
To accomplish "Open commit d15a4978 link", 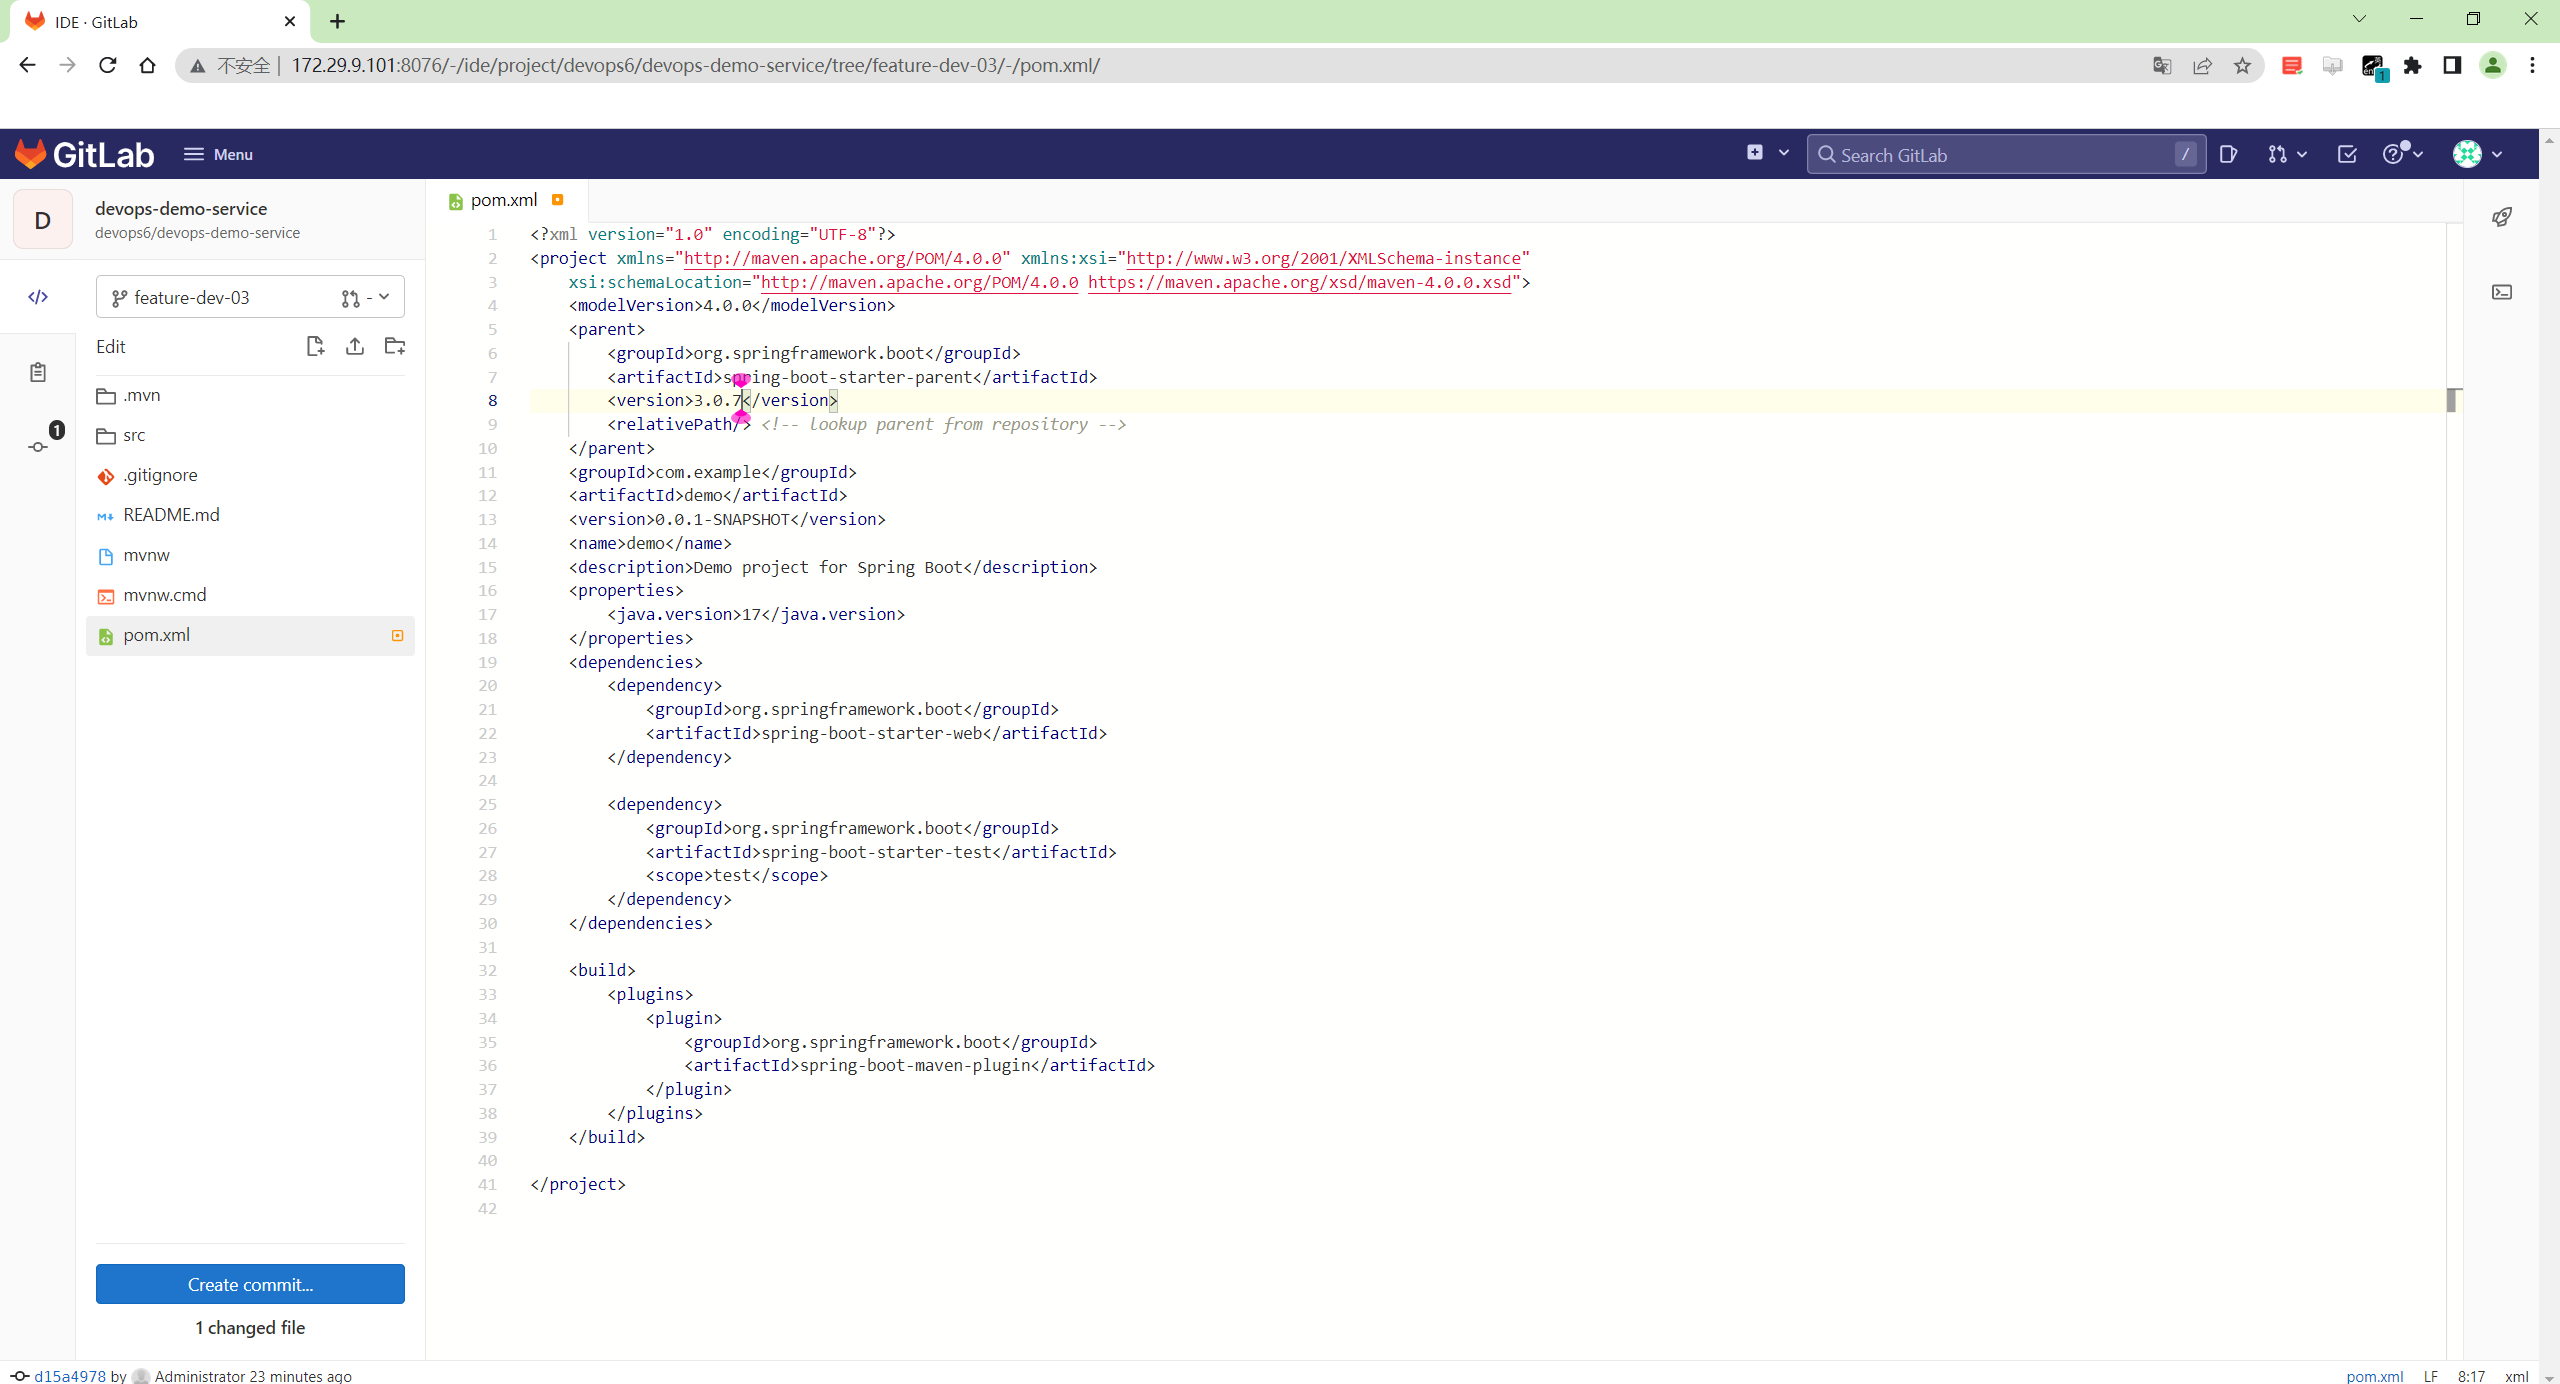I will (x=70, y=1376).
